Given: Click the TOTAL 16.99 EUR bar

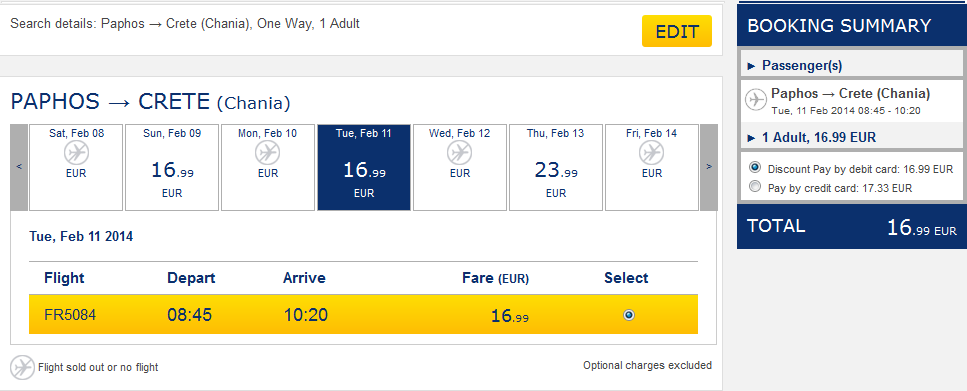Looking at the screenshot, I should pos(852,227).
